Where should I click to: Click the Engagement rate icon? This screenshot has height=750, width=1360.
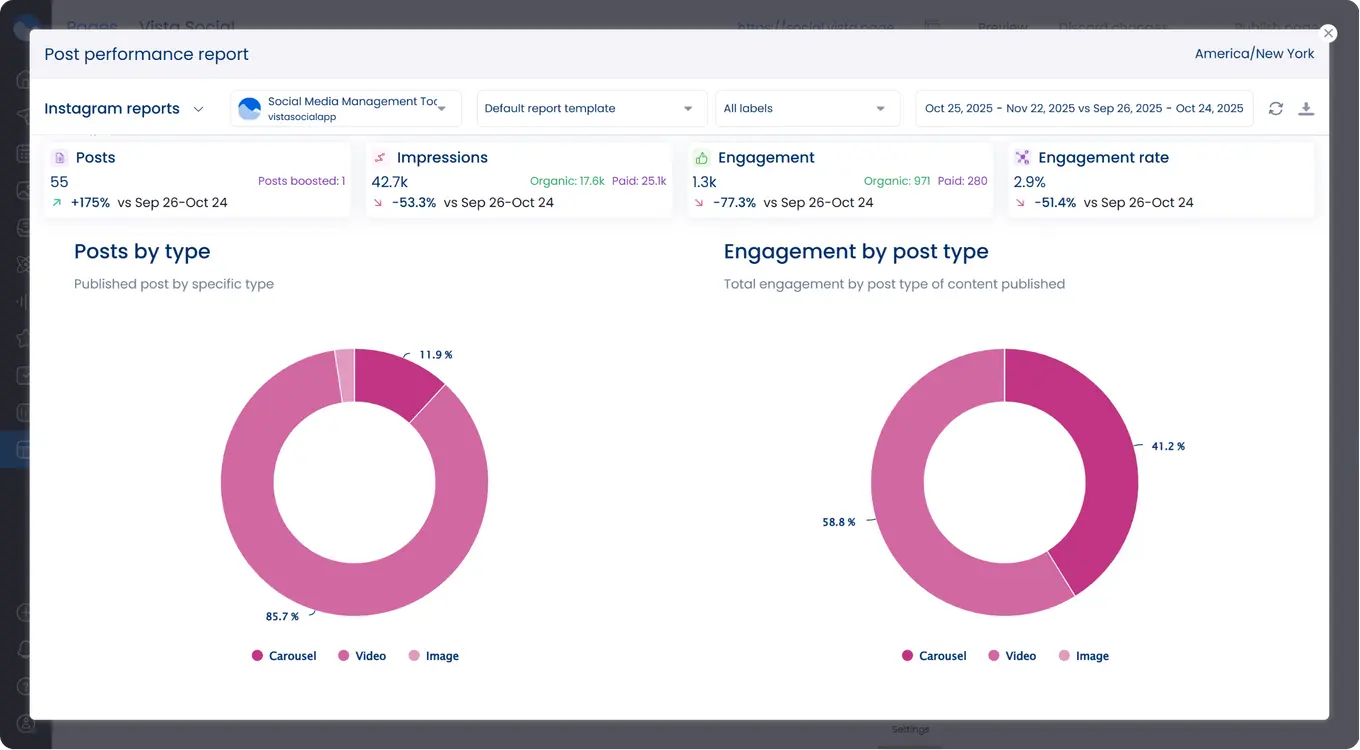tap(1022, 158)
